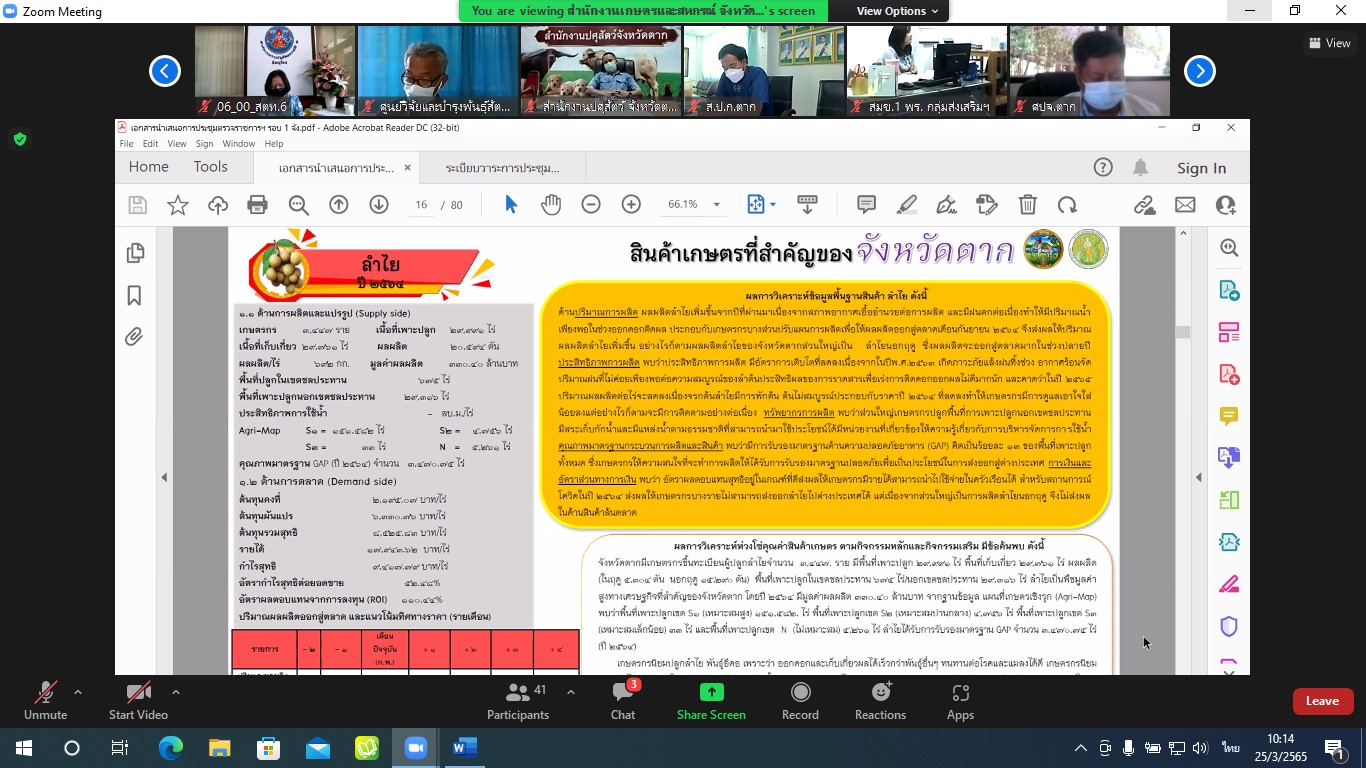This screenshot has width=1366, height=768.
Task: Open the View menu in Acrobat
Action: tap(177, 144)
